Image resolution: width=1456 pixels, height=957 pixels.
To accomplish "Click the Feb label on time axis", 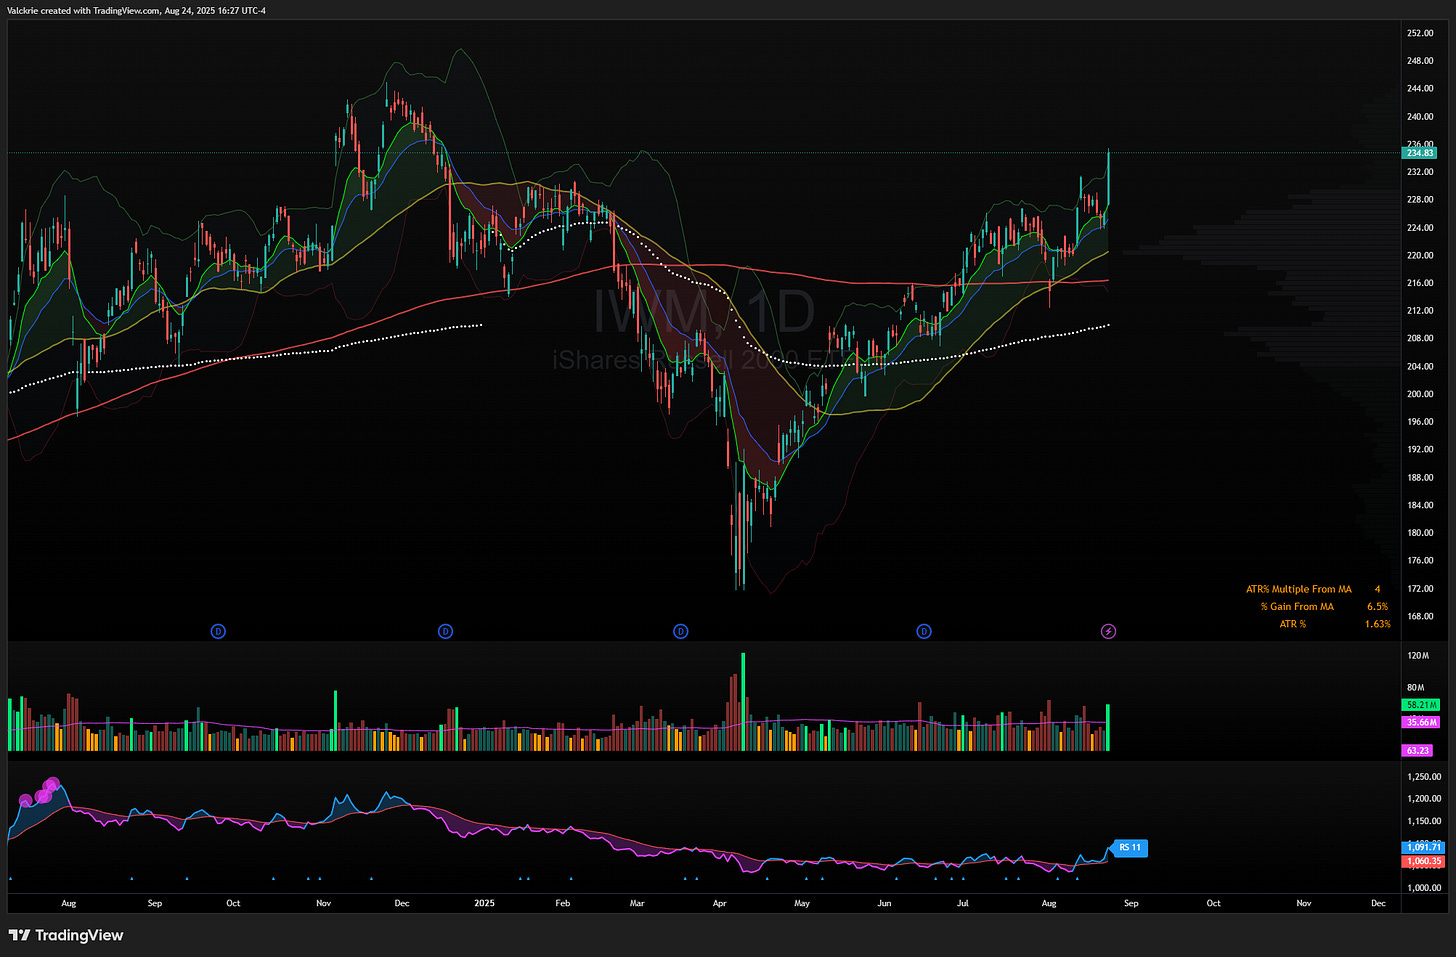I will point(563,903).
